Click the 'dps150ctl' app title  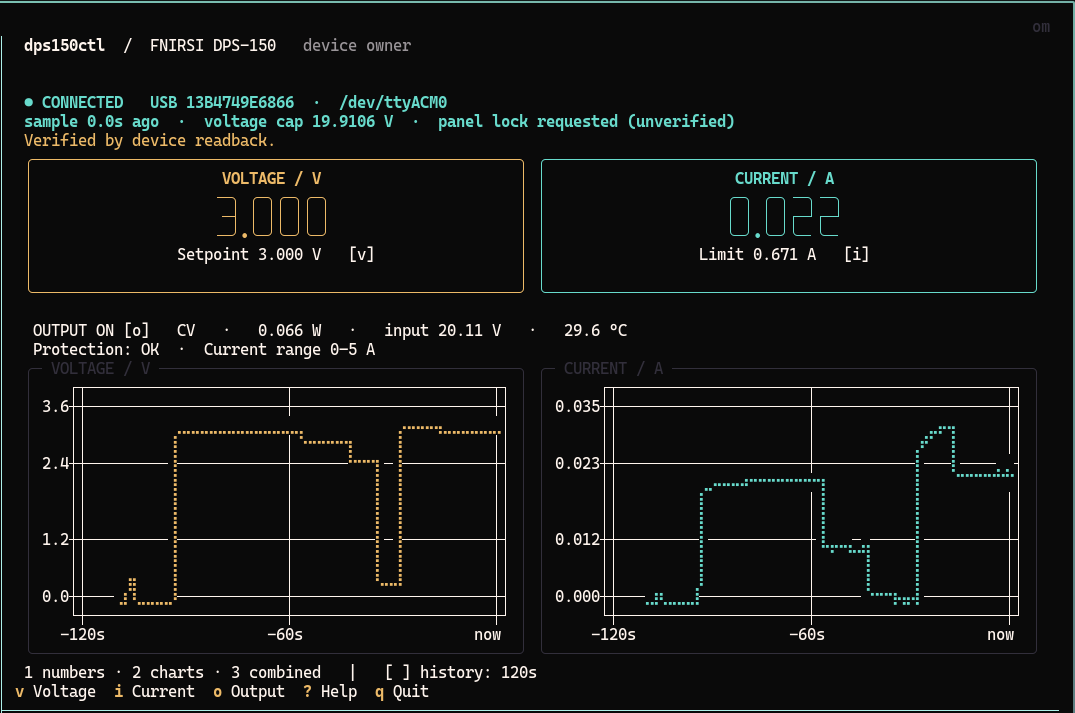coord(64,46)
